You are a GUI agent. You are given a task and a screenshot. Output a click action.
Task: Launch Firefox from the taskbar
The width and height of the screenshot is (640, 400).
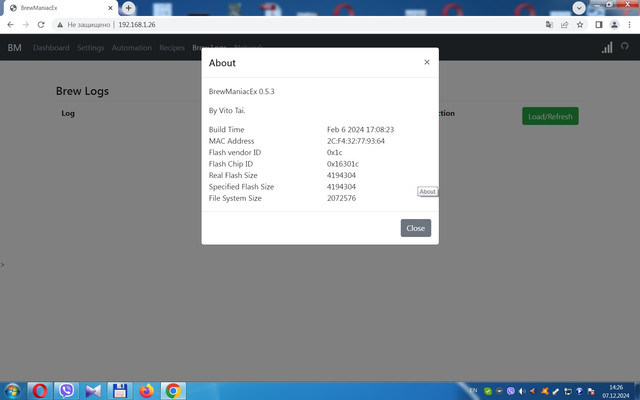pyautogui.click(x=147, y=391)
